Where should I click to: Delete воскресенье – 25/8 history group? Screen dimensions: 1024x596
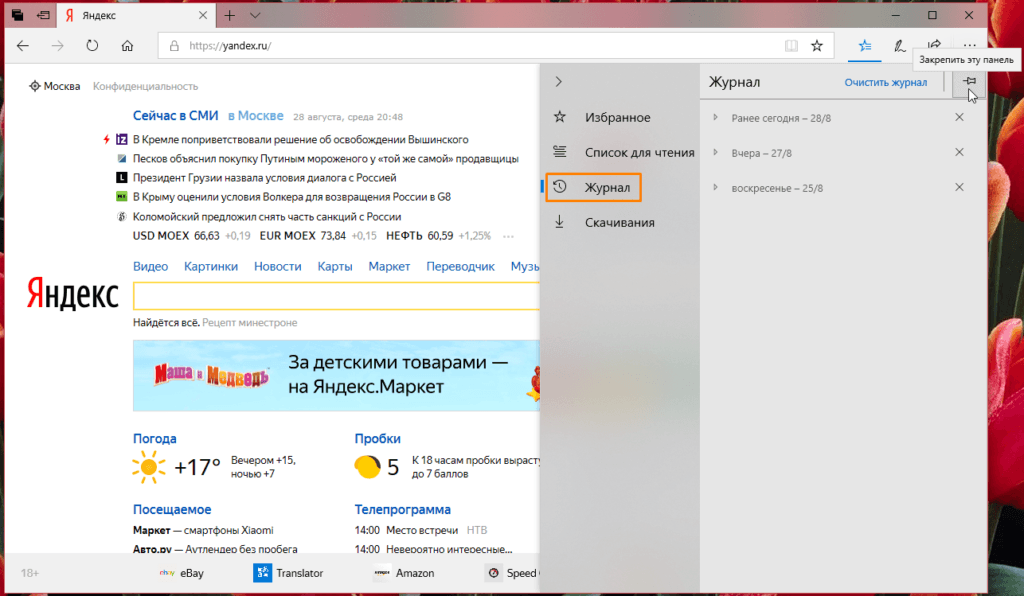click(x=959, y=187)
